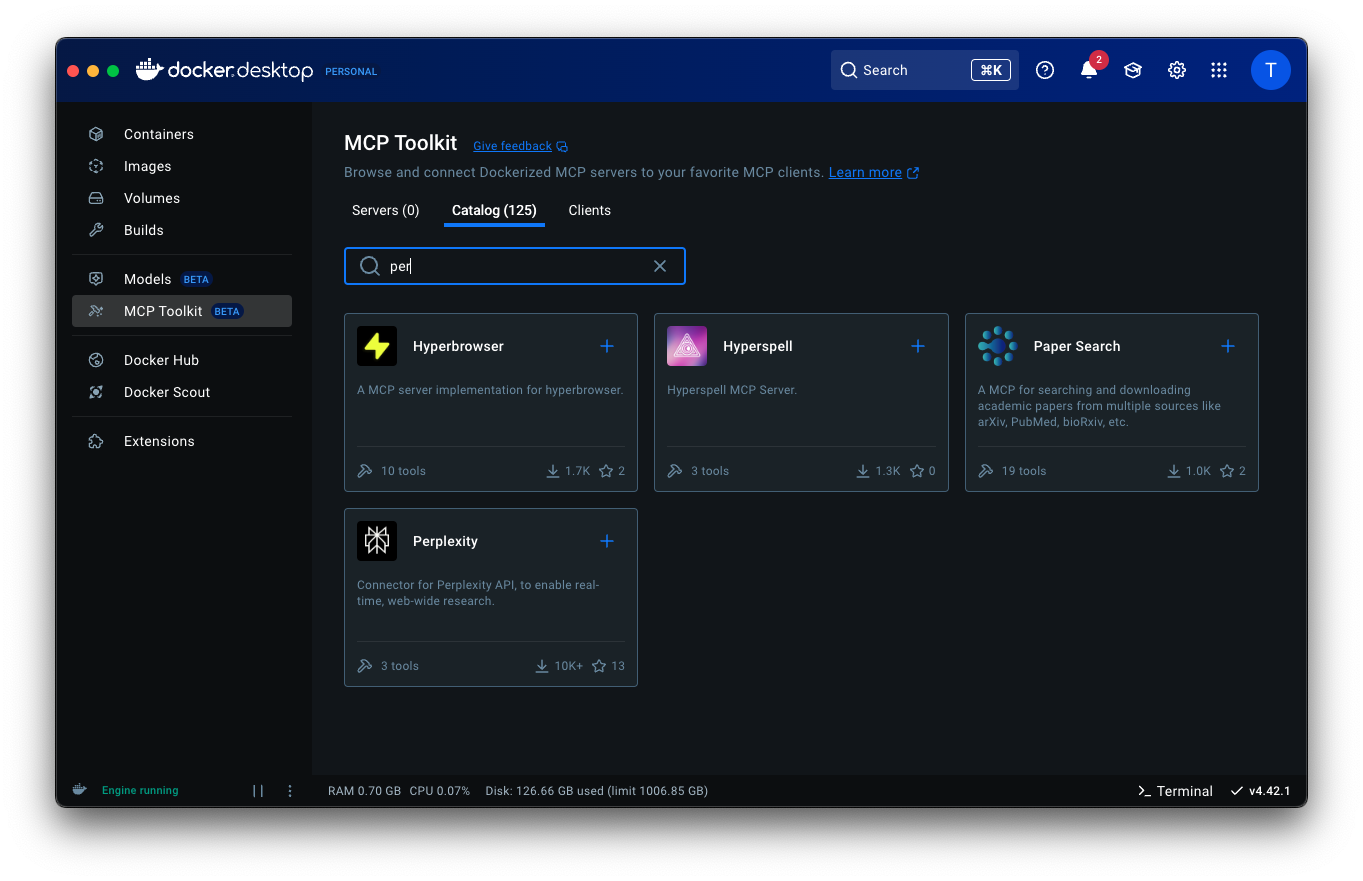Select the Catalog (125) tab
Viewport: 1363px width, 881px height.
coord(494,210)
